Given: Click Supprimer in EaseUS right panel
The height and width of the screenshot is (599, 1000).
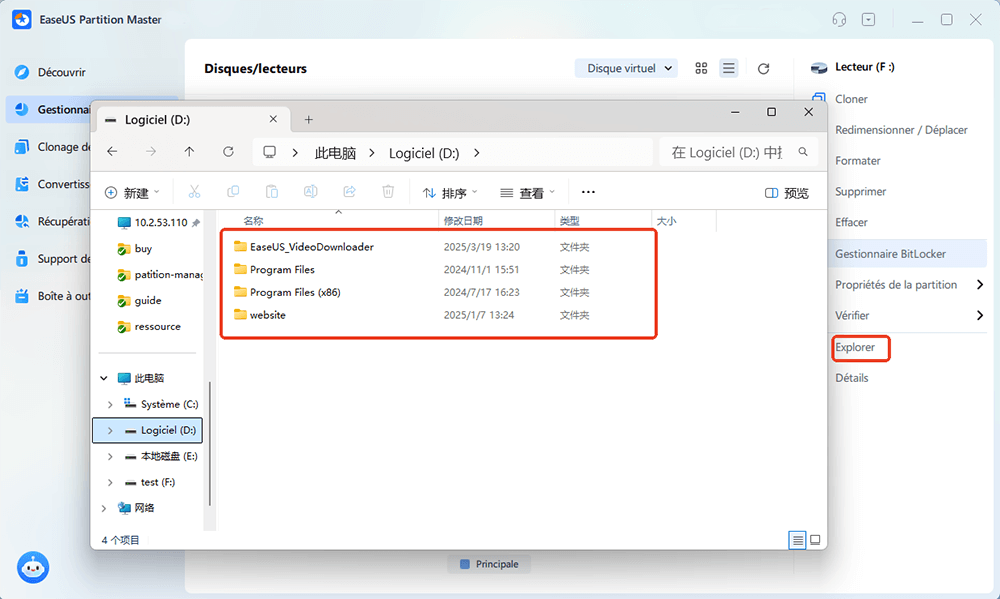Looking at the screenshot, I should (x=860, y=191).
